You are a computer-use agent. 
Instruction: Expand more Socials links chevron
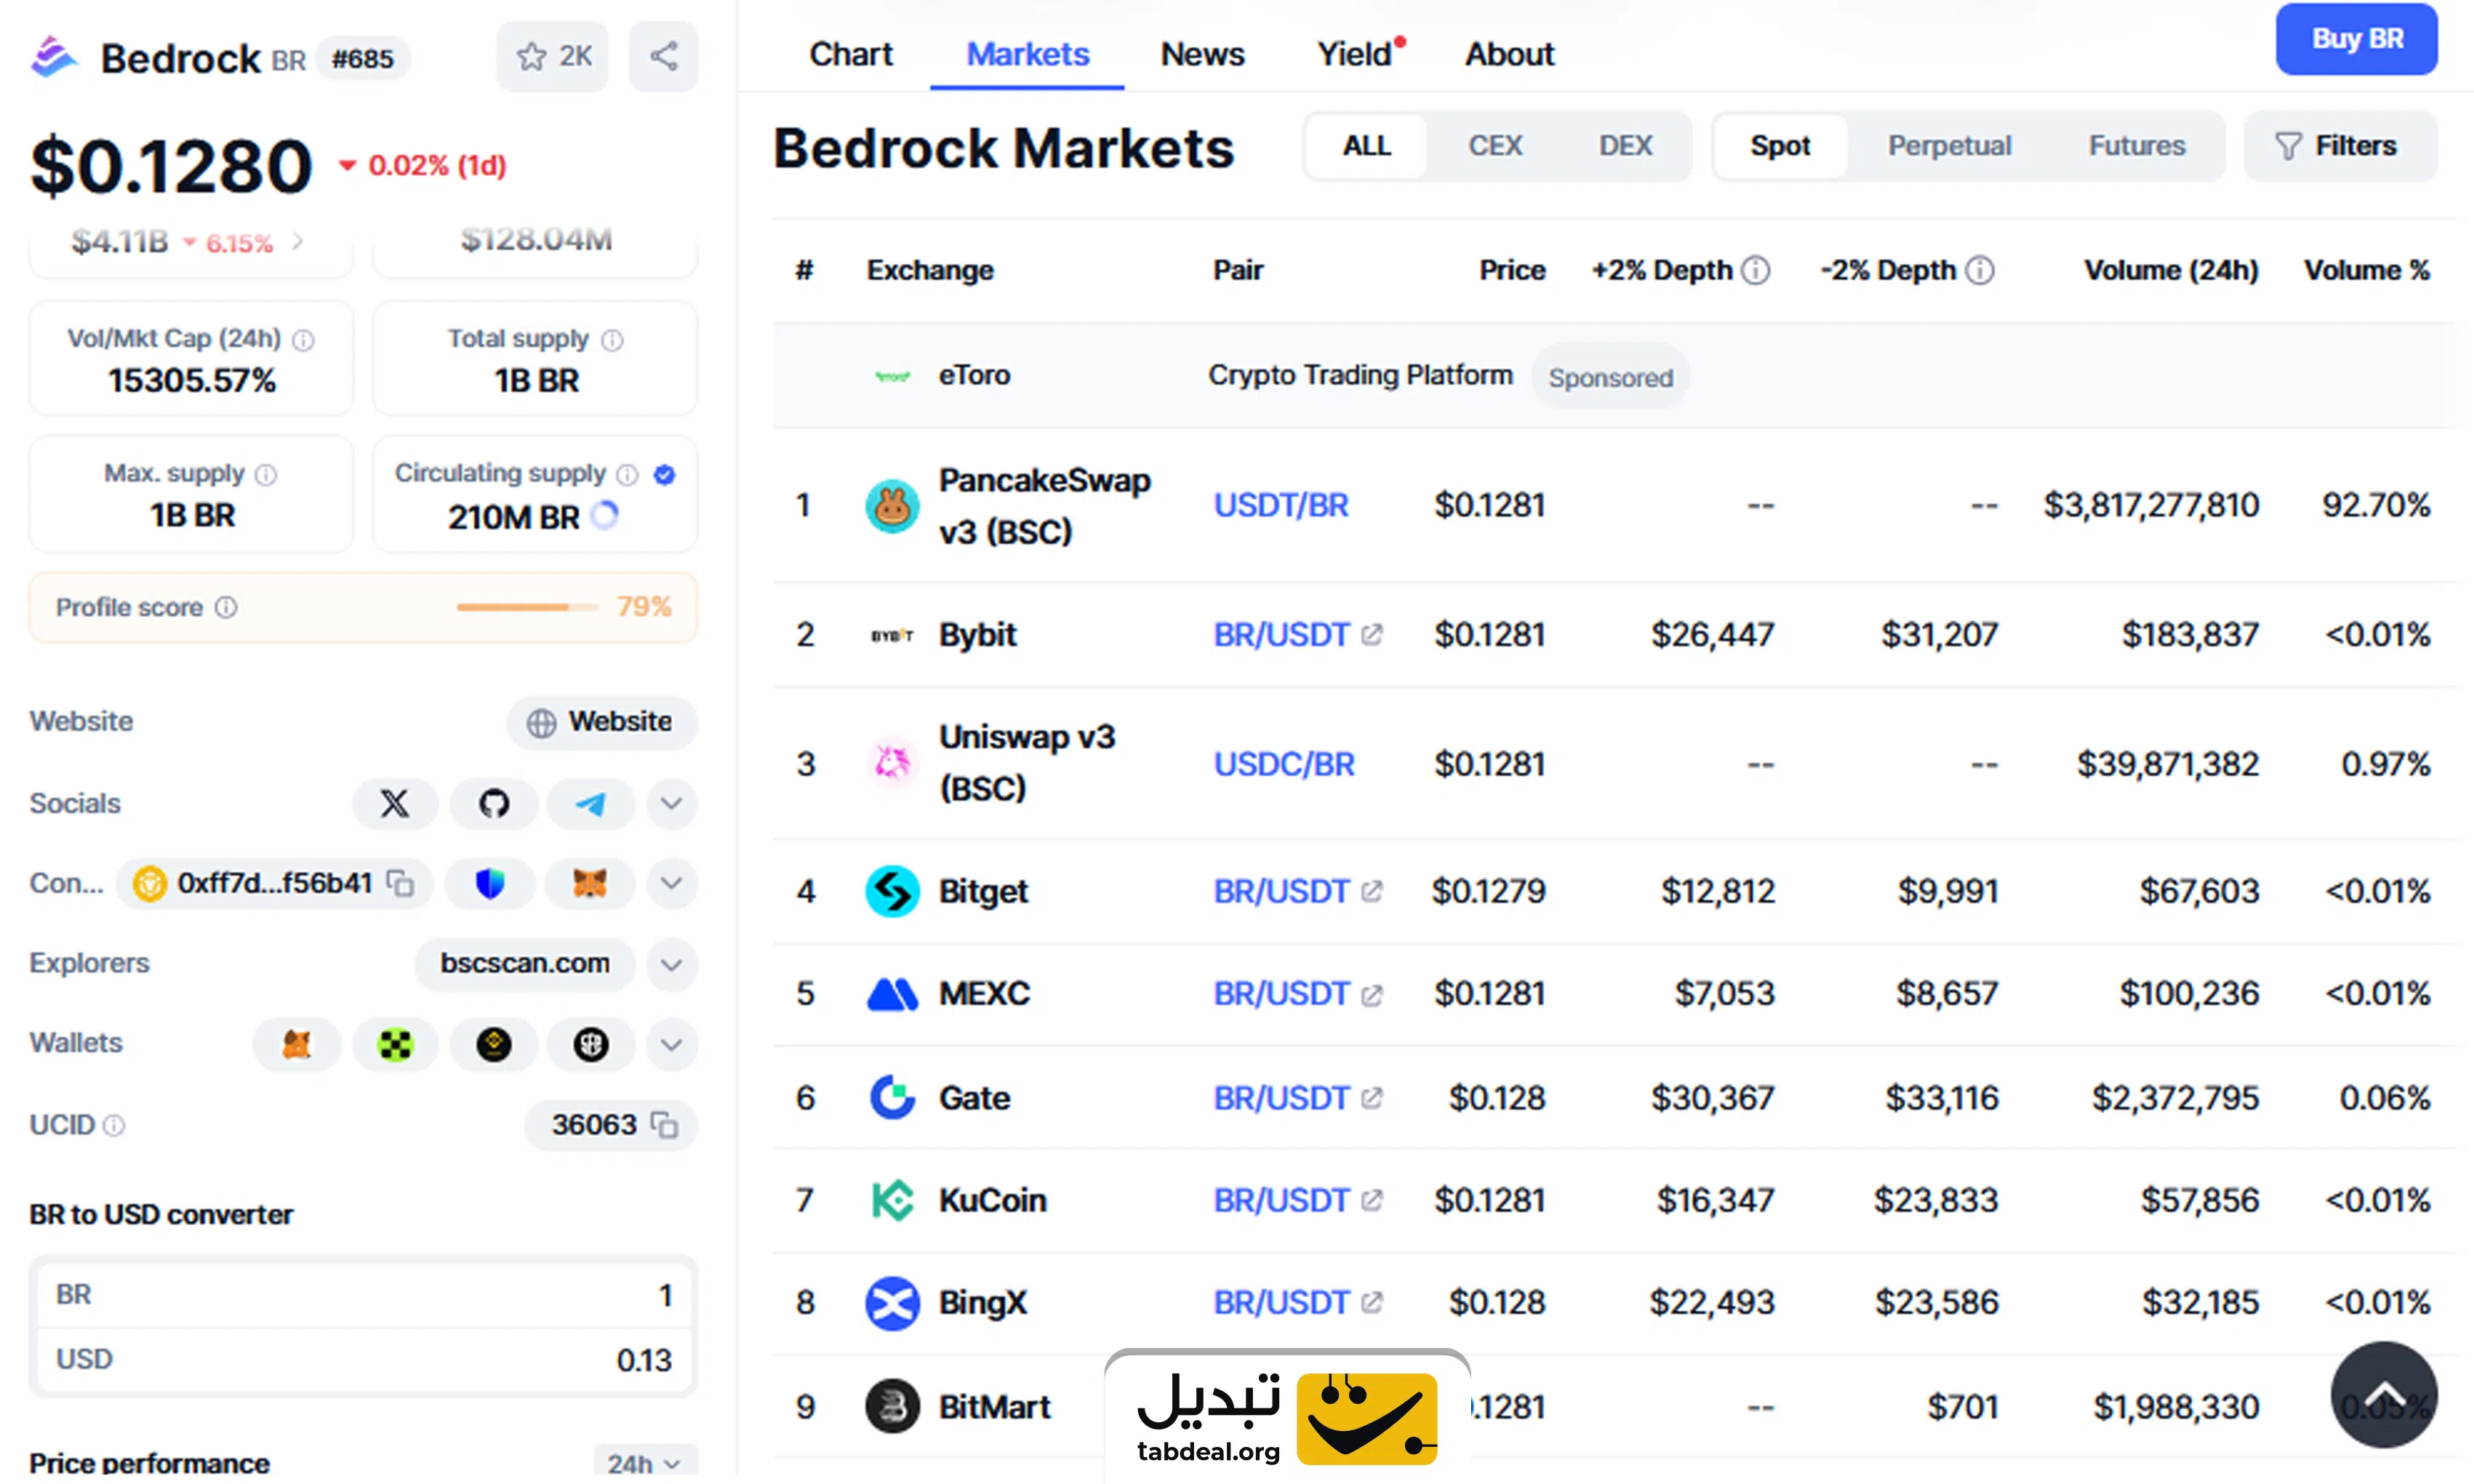(672, 804)
